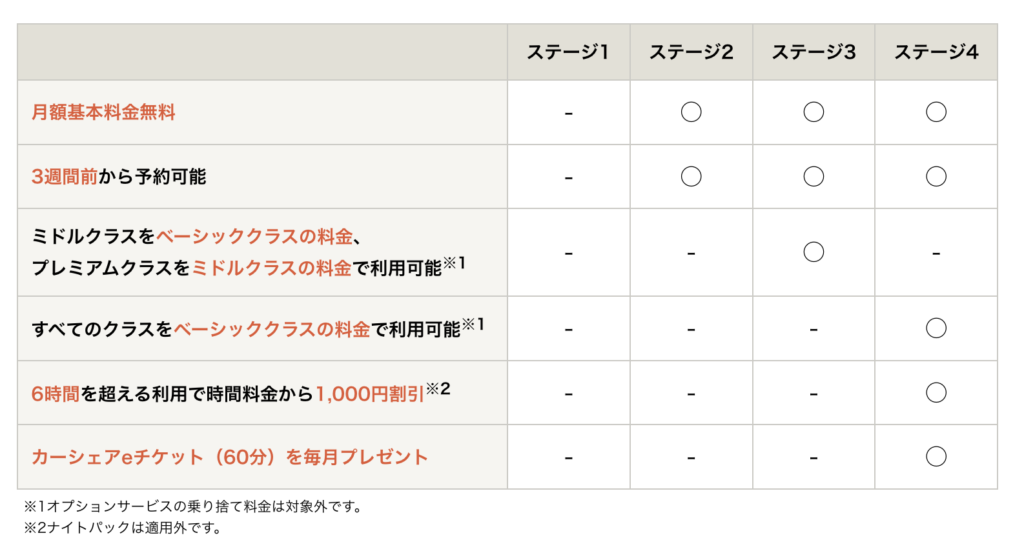Screen dimensions: 1024x560
Task: Click the circle for 月額基本料金無料 under ステージ2
Action: click(x=691, y=112)
